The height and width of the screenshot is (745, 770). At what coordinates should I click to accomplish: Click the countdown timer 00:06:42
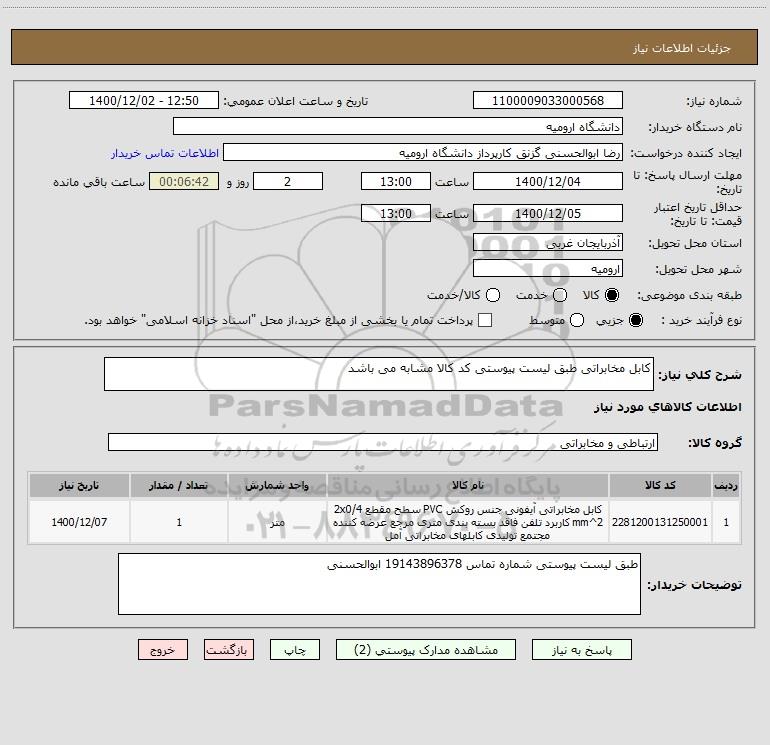tap(184, 181)
